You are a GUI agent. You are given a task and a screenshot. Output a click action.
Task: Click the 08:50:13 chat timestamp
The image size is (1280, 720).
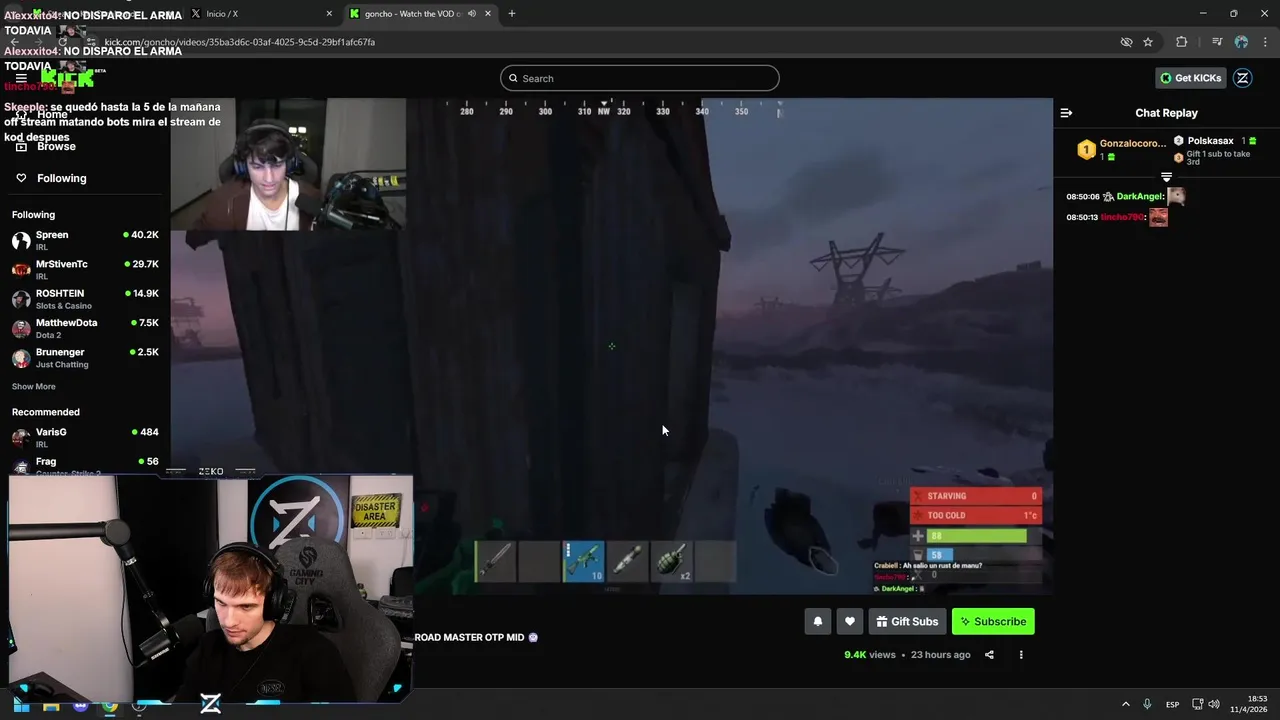(x=1082, y=217)
